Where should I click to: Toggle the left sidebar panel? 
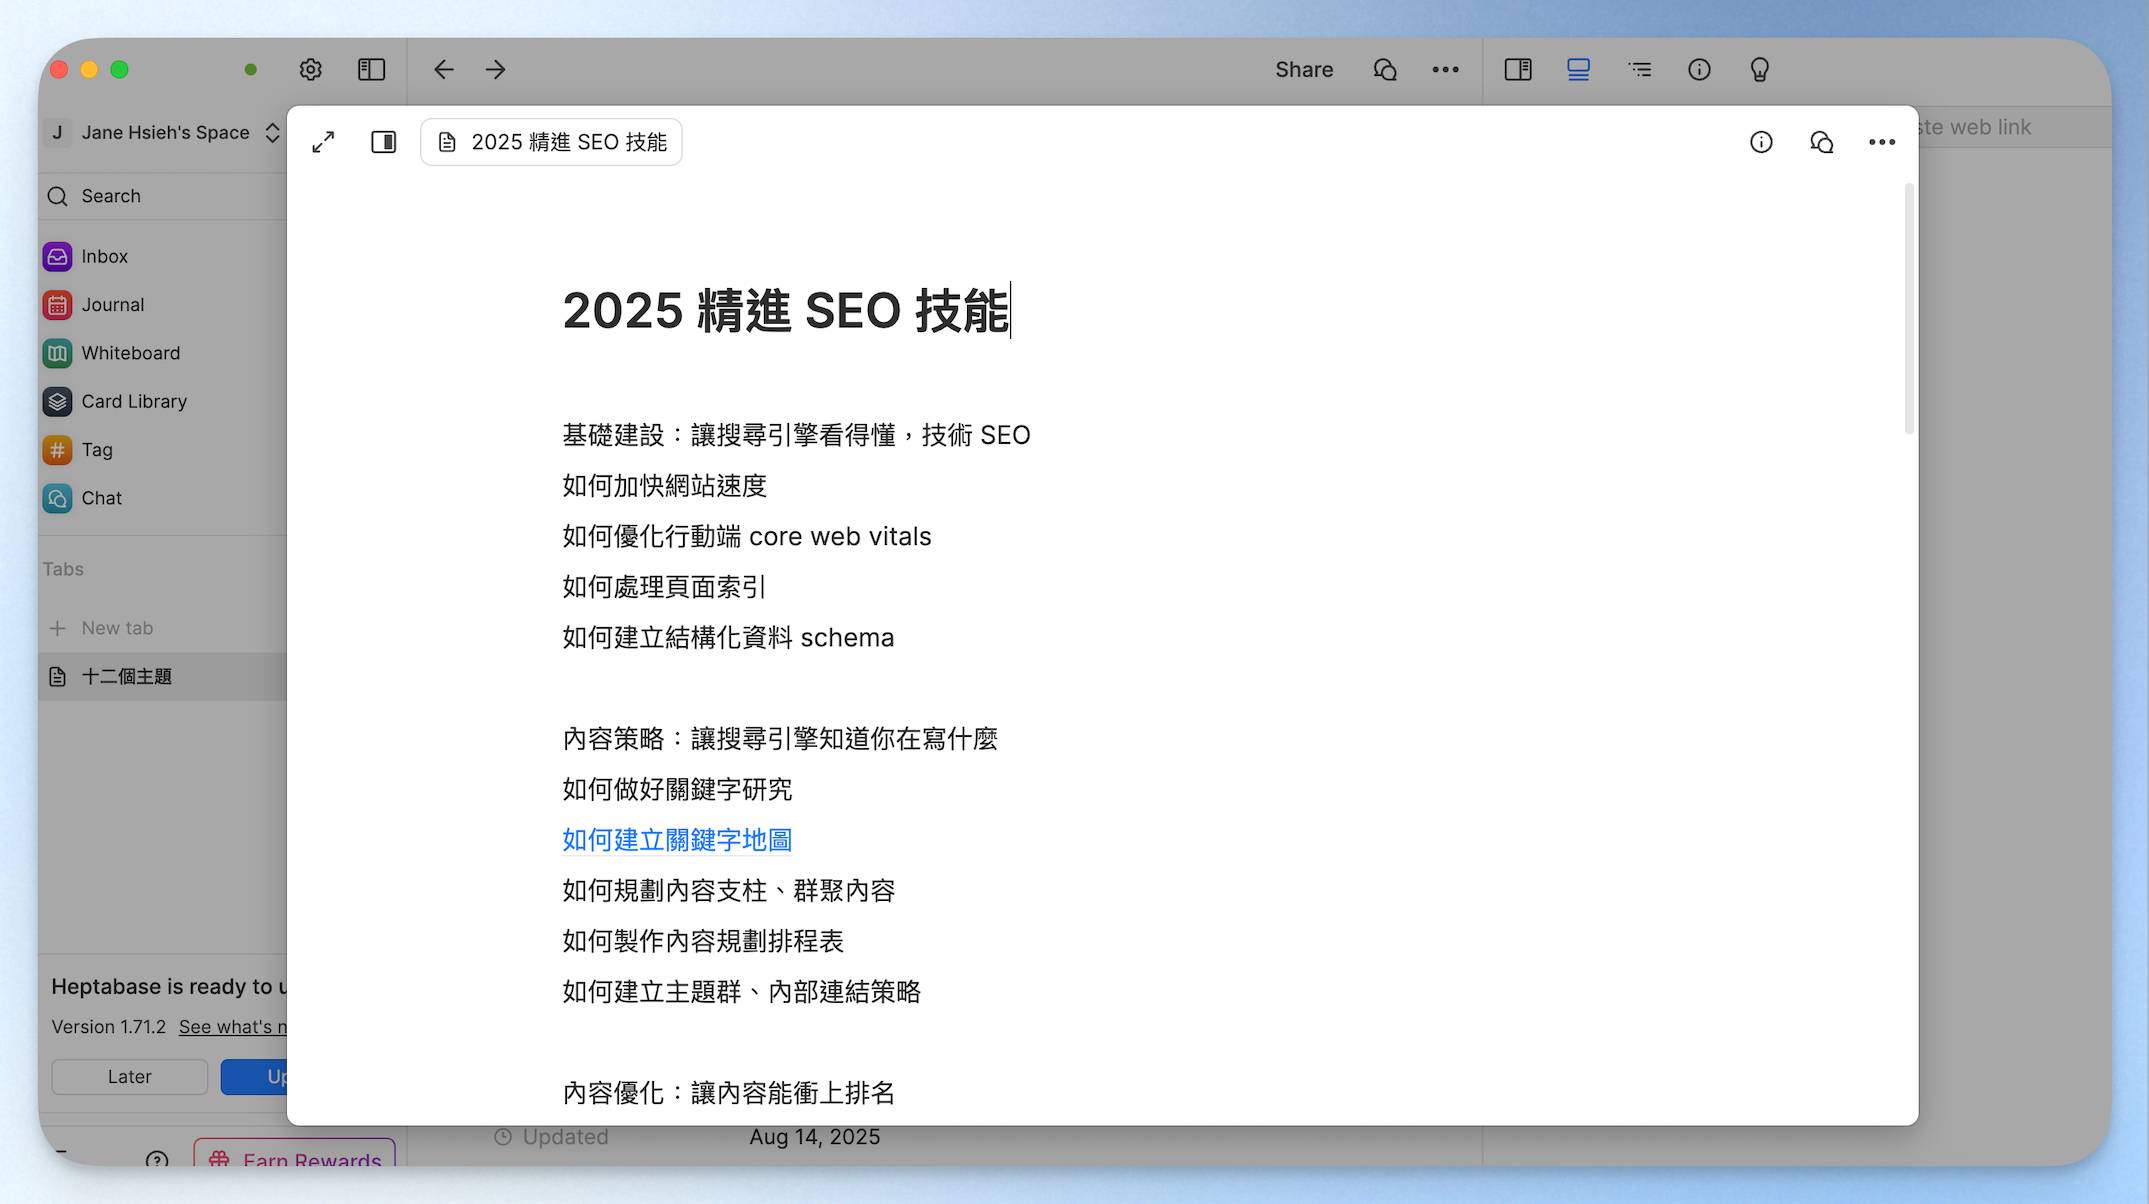(371, 69)
